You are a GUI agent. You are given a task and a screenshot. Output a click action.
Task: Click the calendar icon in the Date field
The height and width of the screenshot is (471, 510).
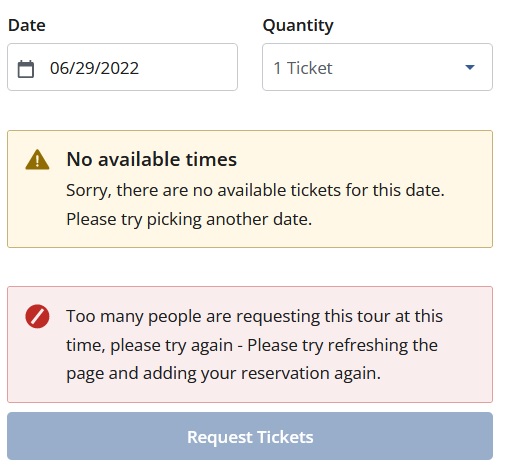coord(26,69)
